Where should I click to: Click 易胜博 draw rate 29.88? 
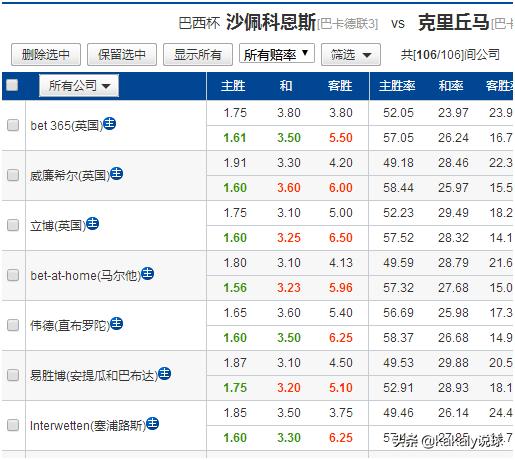453,363
